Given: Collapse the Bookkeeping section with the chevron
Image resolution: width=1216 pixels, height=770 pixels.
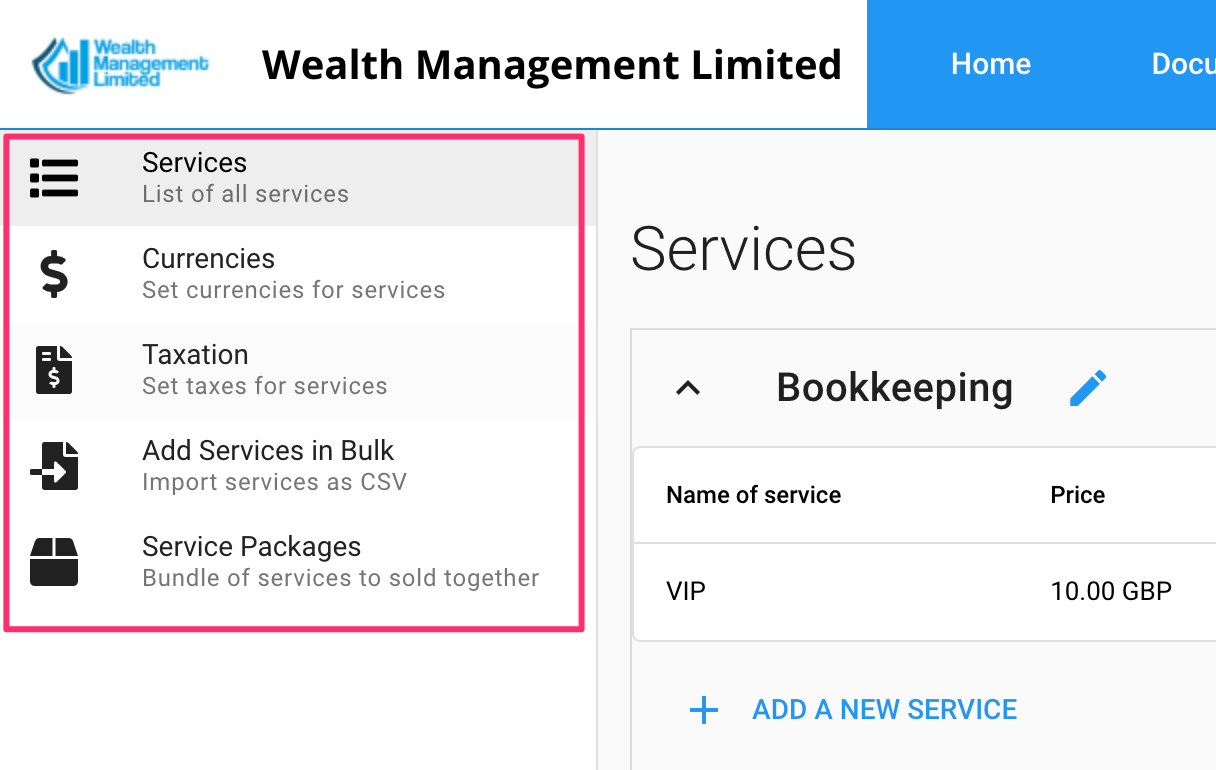Looking at the screenshot, I should click(x=686, y=389).
